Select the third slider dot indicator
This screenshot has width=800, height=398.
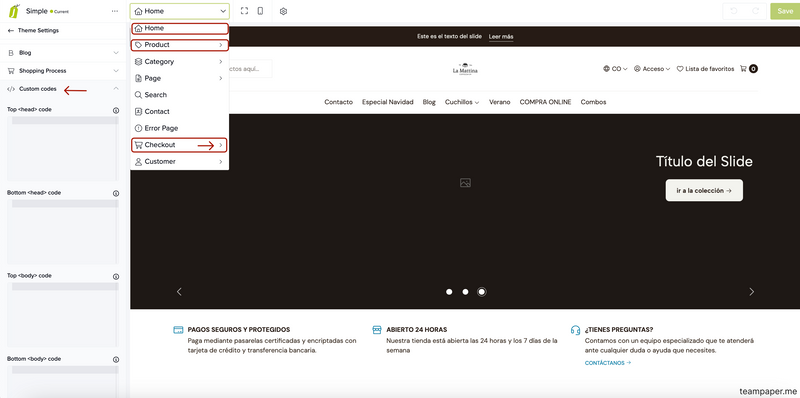482,292
